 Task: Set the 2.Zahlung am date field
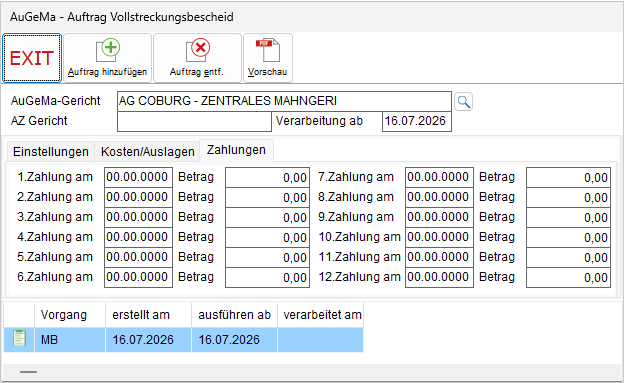(x=138, y=197)
